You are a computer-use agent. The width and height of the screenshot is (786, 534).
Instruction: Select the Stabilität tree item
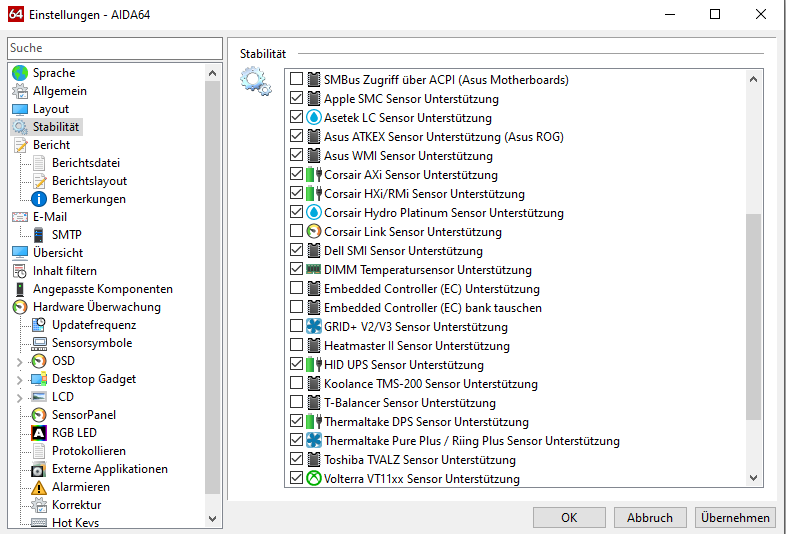pos(56,127)
